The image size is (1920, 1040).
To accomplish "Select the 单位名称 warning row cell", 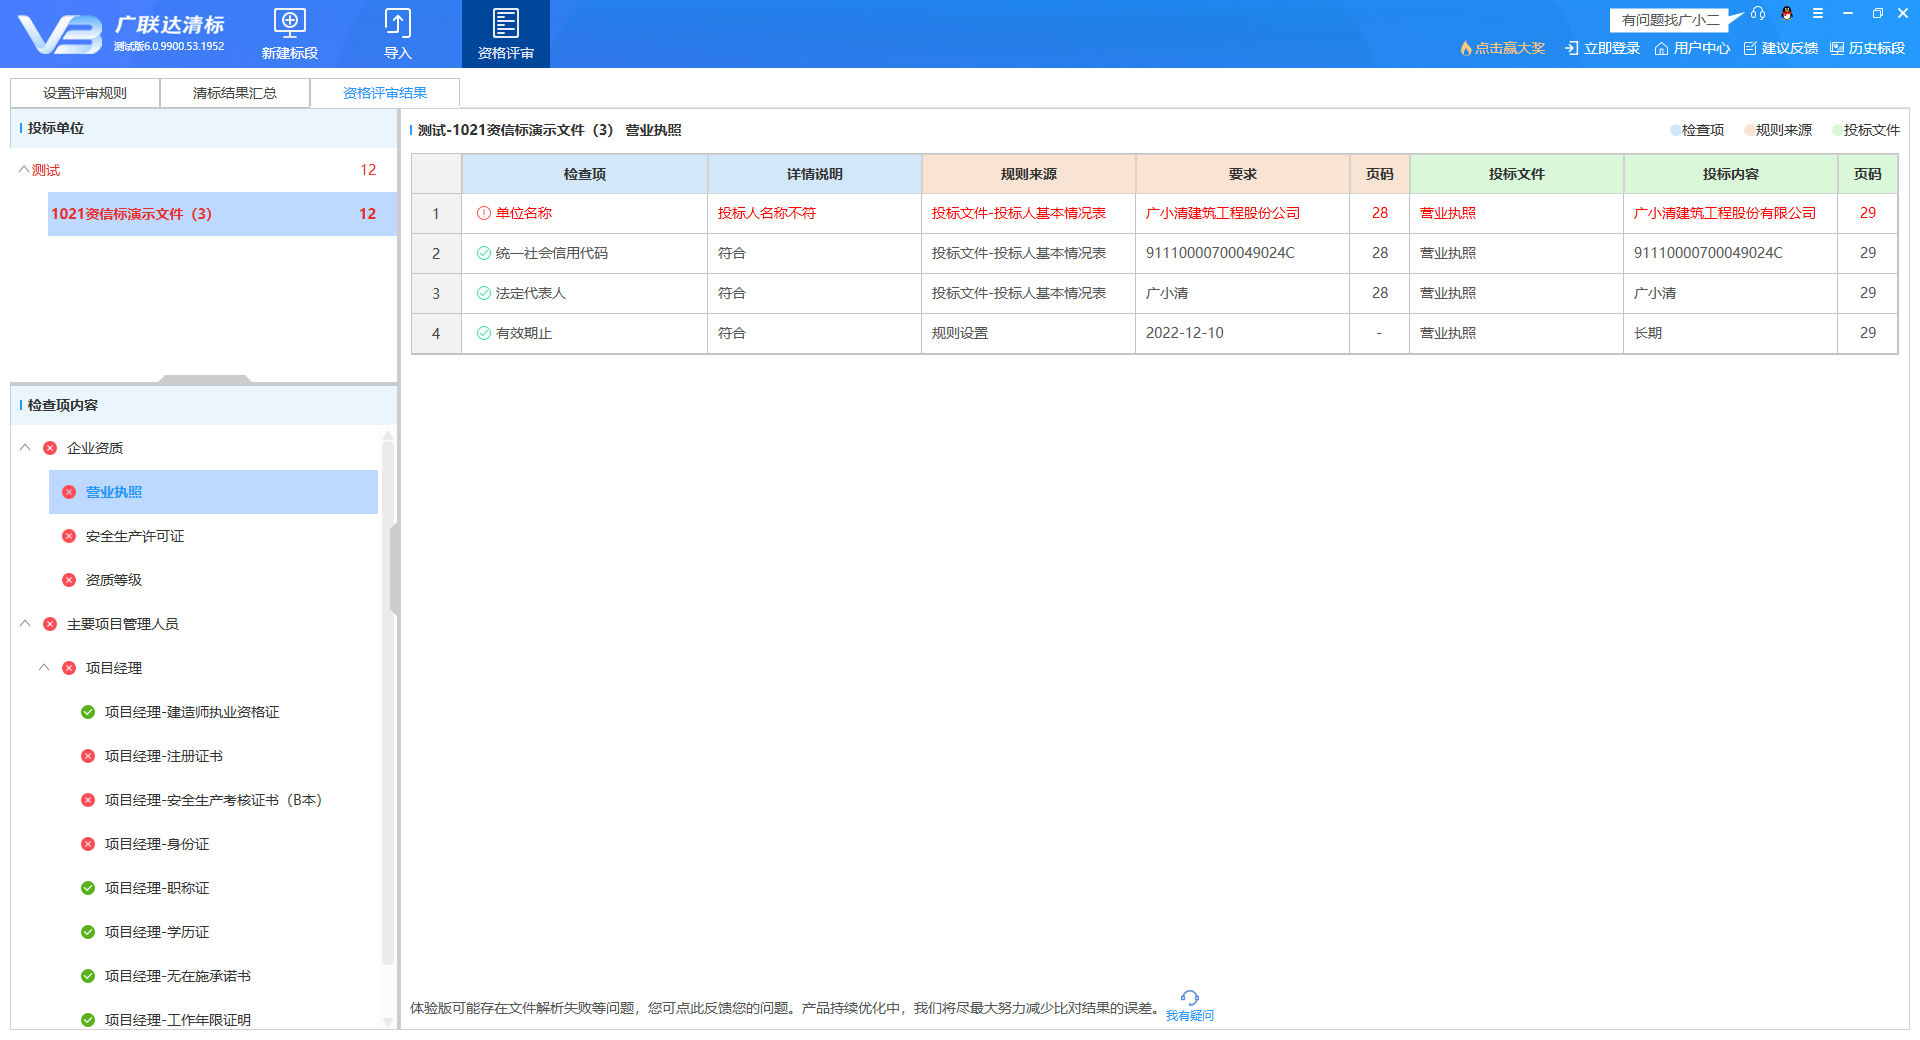I will click(585, 213).
